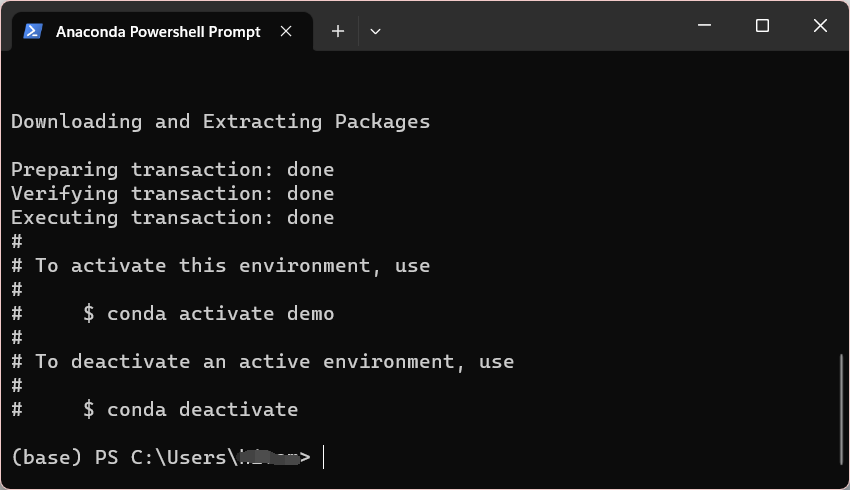The image size is (850, 490).
Task: Click the "Verifying transaction: done" line
Action: 172,193
